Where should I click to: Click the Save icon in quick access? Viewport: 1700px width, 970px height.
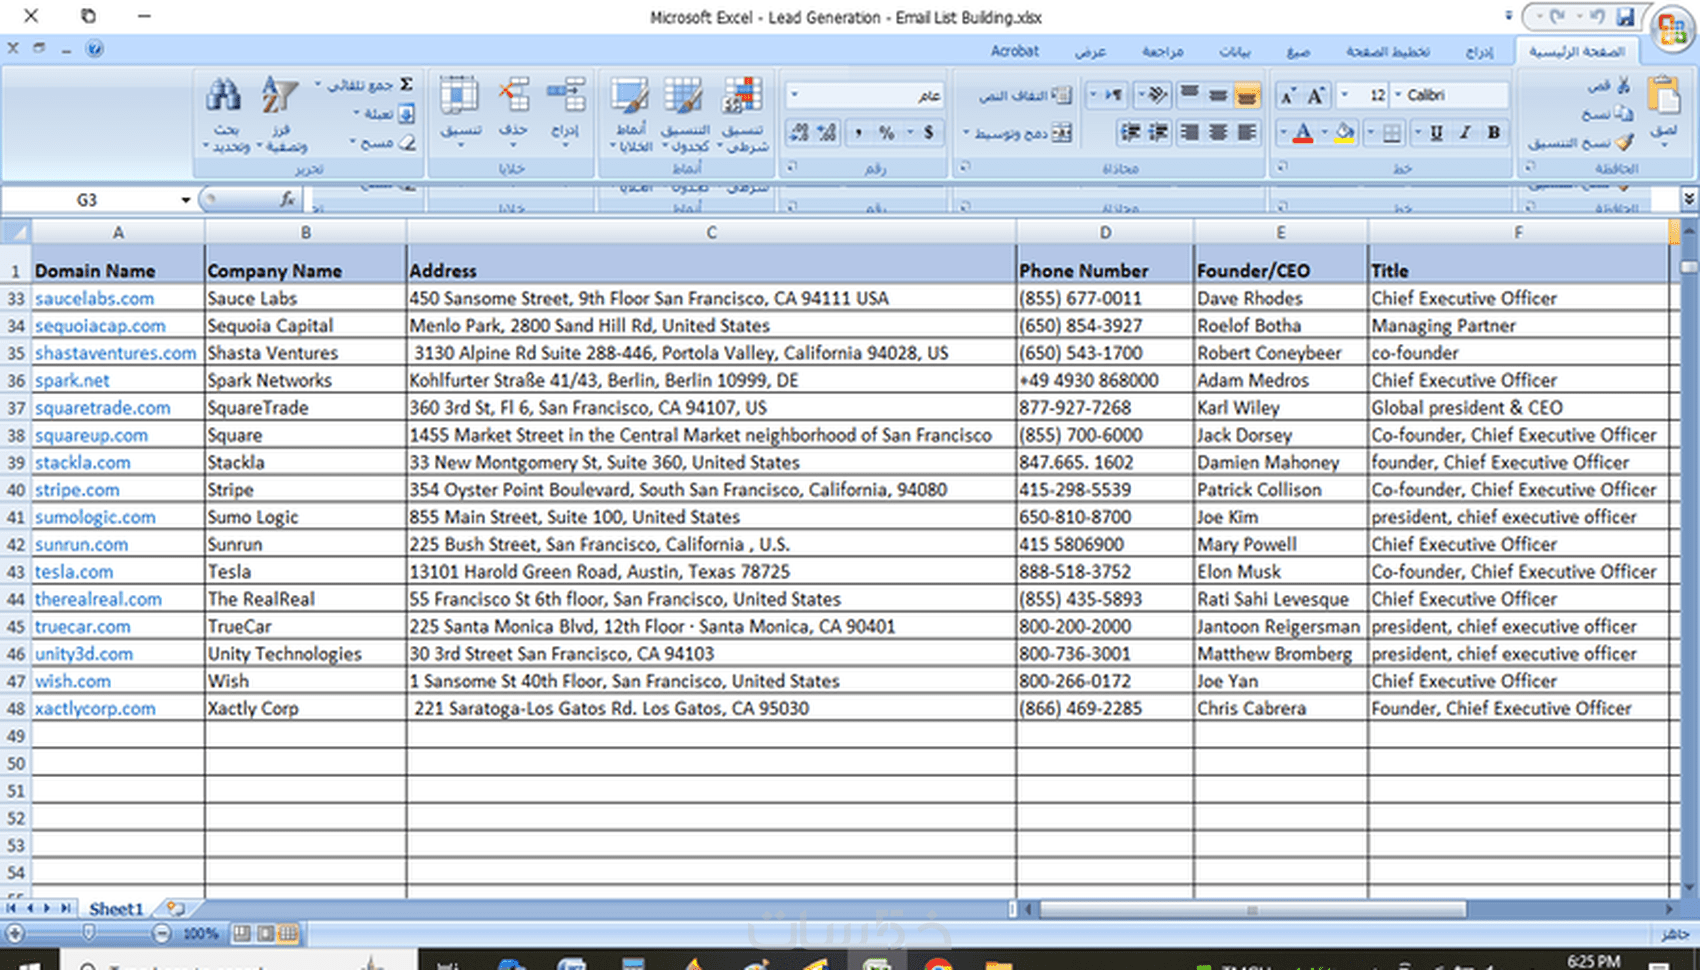(x=1626, y=17)
